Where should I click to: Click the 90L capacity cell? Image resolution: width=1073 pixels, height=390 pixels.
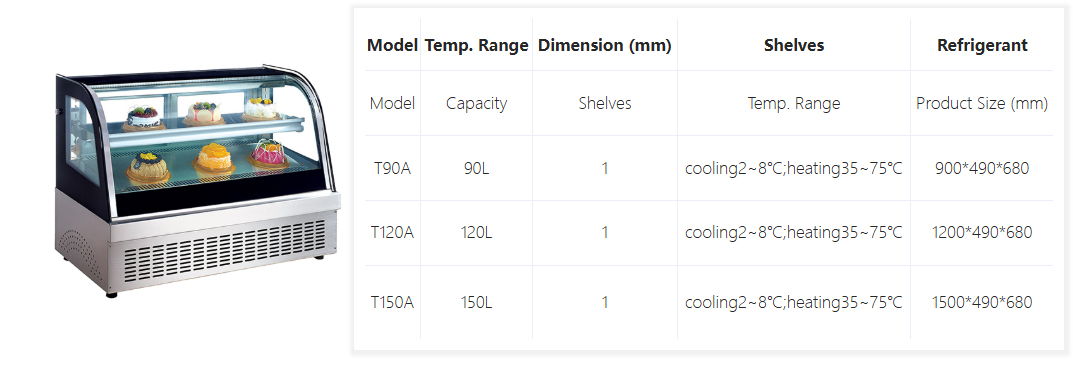tap(476, 168)
